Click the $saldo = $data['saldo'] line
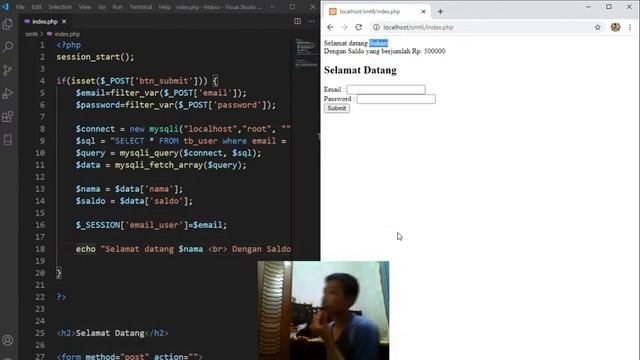The width and height of the screenshot is (640, 360). pyautogui.click(x=134, y=201)
